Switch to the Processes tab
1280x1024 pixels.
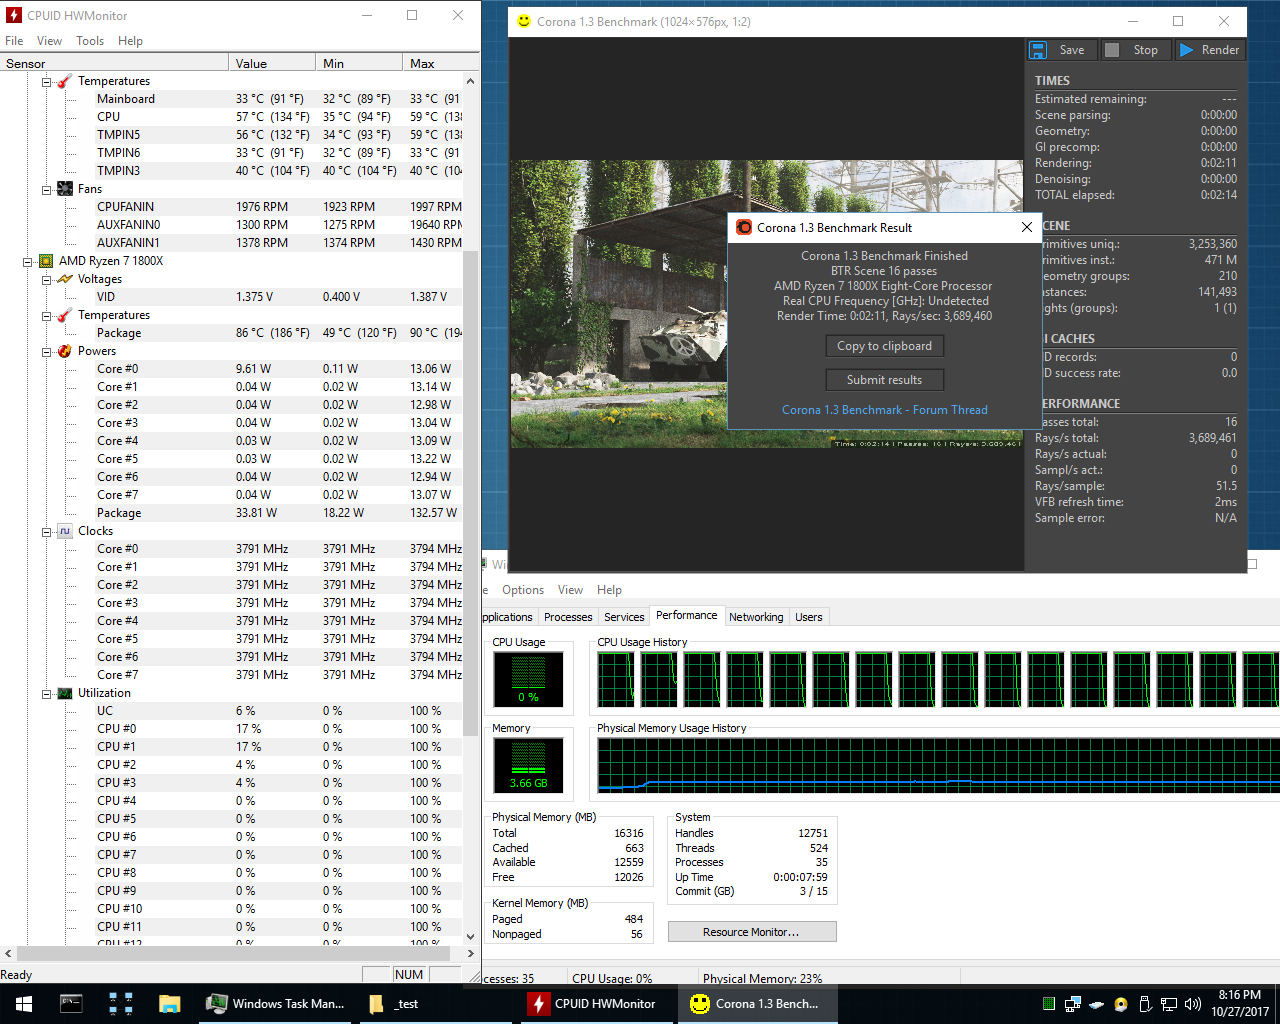(568, 617)
